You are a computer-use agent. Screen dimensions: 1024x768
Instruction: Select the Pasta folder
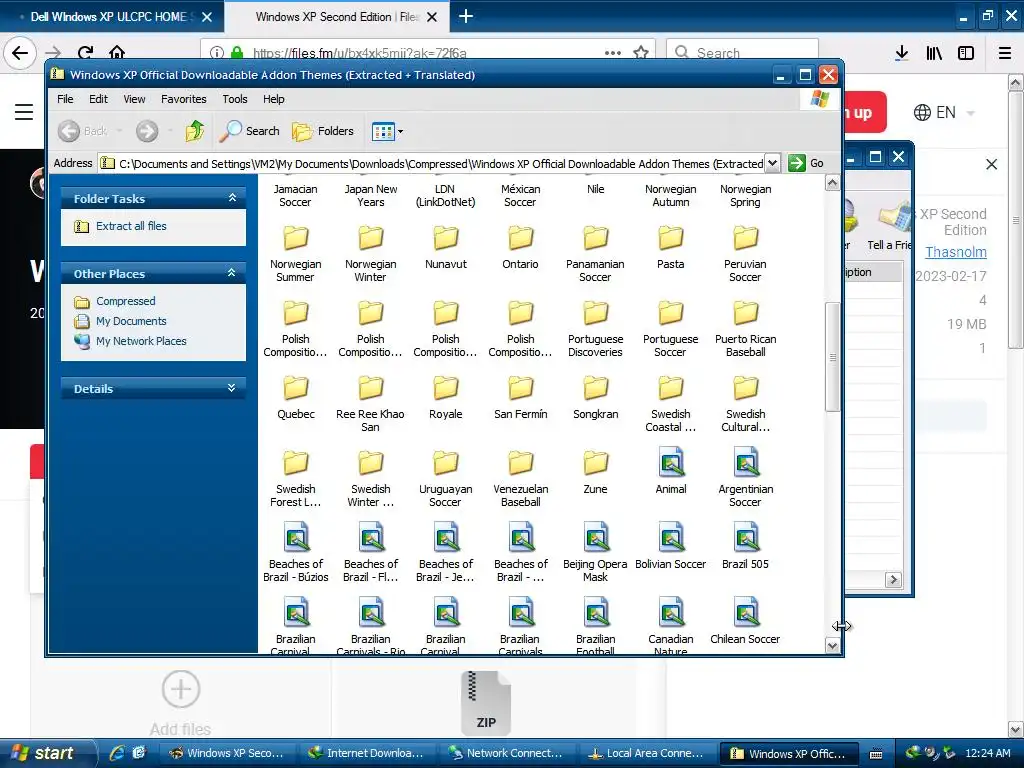coord(671,248)
